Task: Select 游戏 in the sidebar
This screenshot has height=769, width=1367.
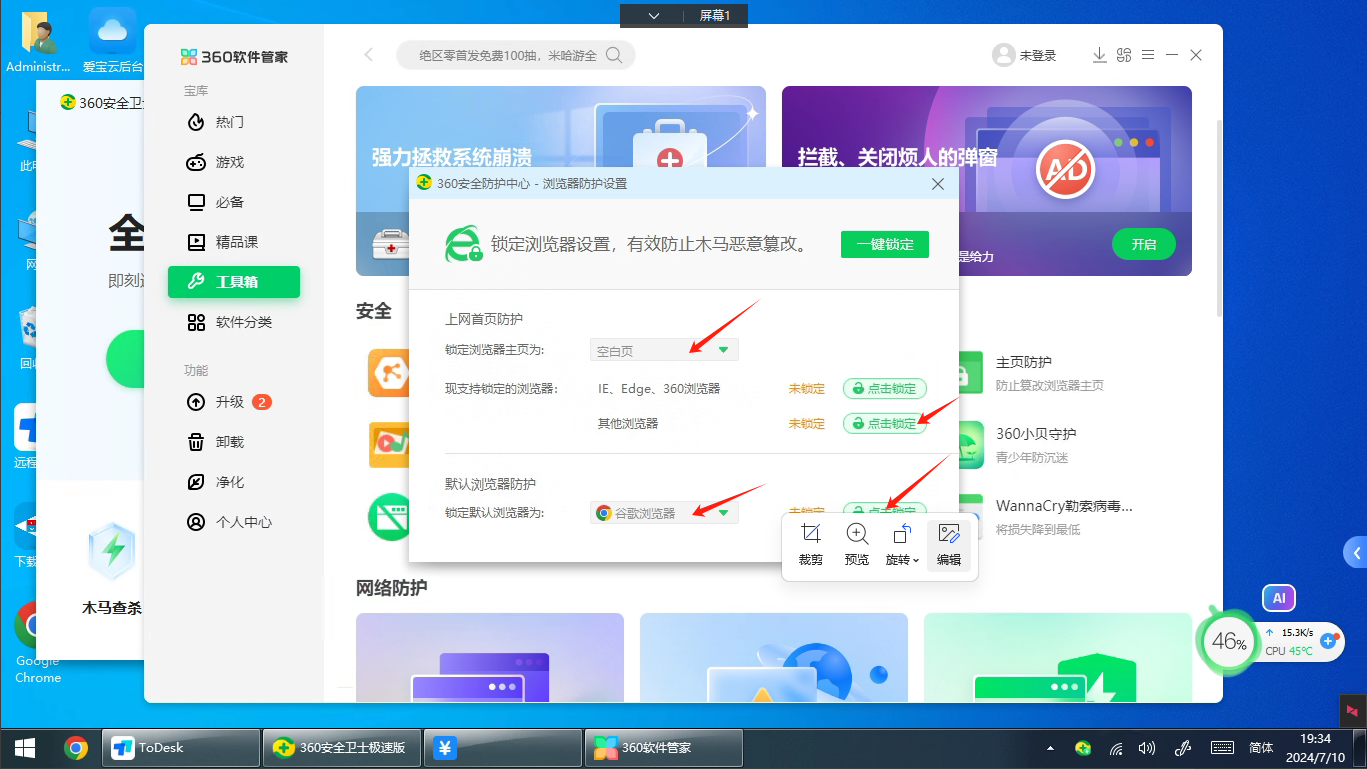Action: (x=234, y=162)
